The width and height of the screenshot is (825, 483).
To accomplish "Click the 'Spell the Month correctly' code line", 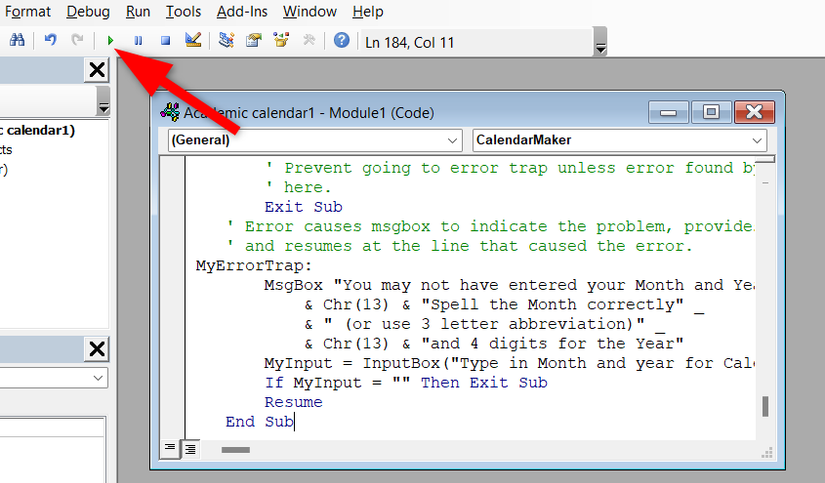I will point(504,304).
